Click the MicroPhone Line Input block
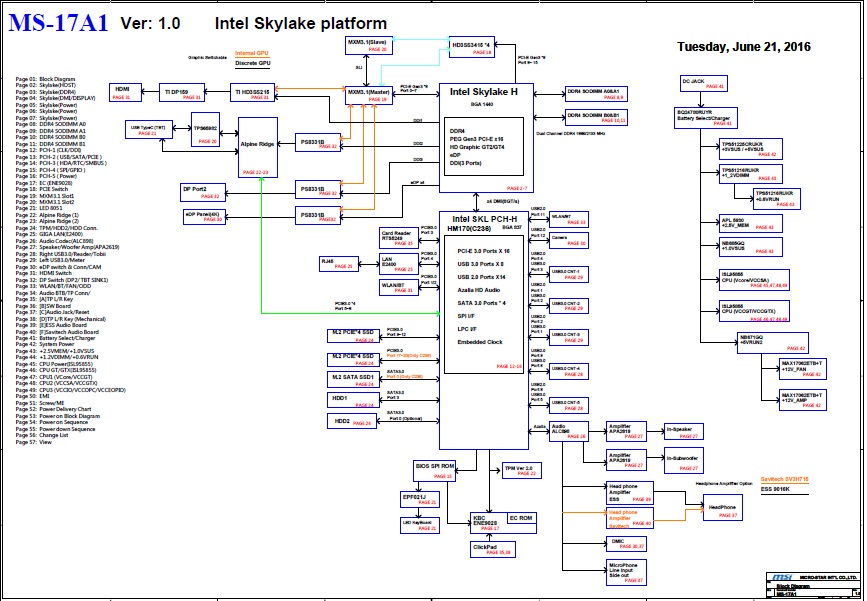The height and width of the screenshot is (601, 867). tap(626, 572)
